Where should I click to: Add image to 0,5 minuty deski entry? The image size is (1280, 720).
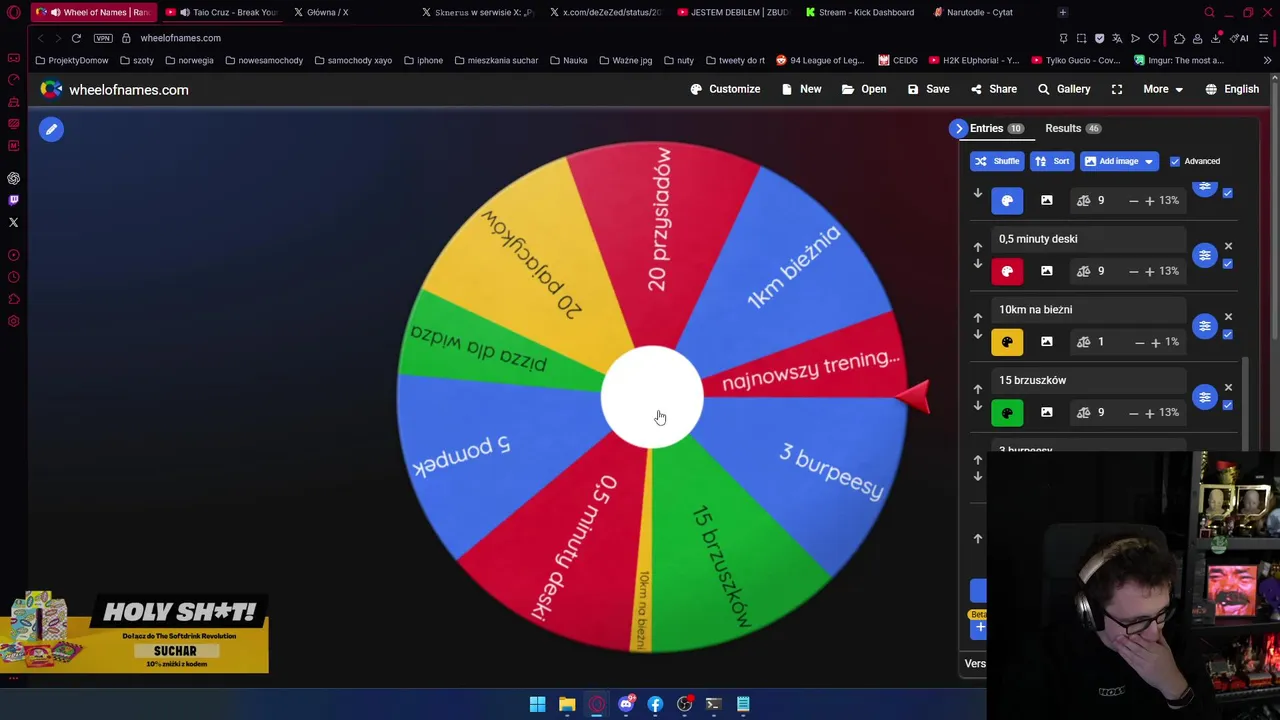tap(1046, 271)
